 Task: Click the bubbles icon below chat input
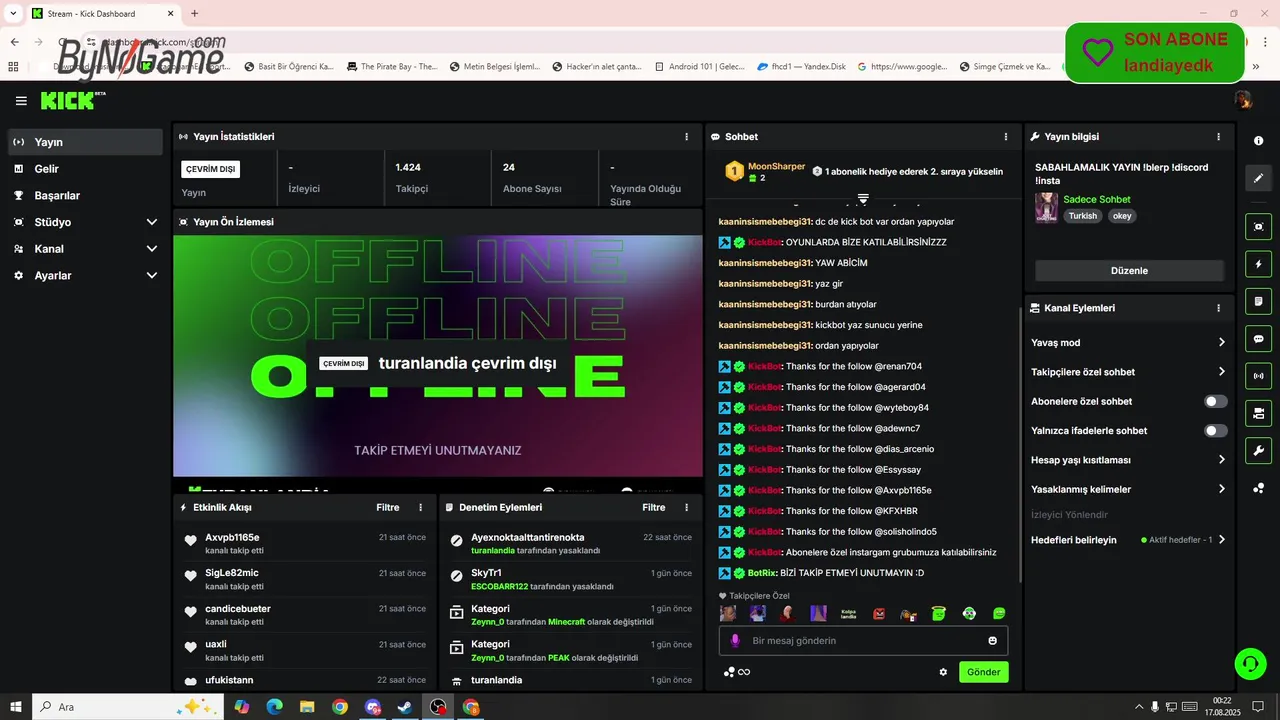coord(729,672)
